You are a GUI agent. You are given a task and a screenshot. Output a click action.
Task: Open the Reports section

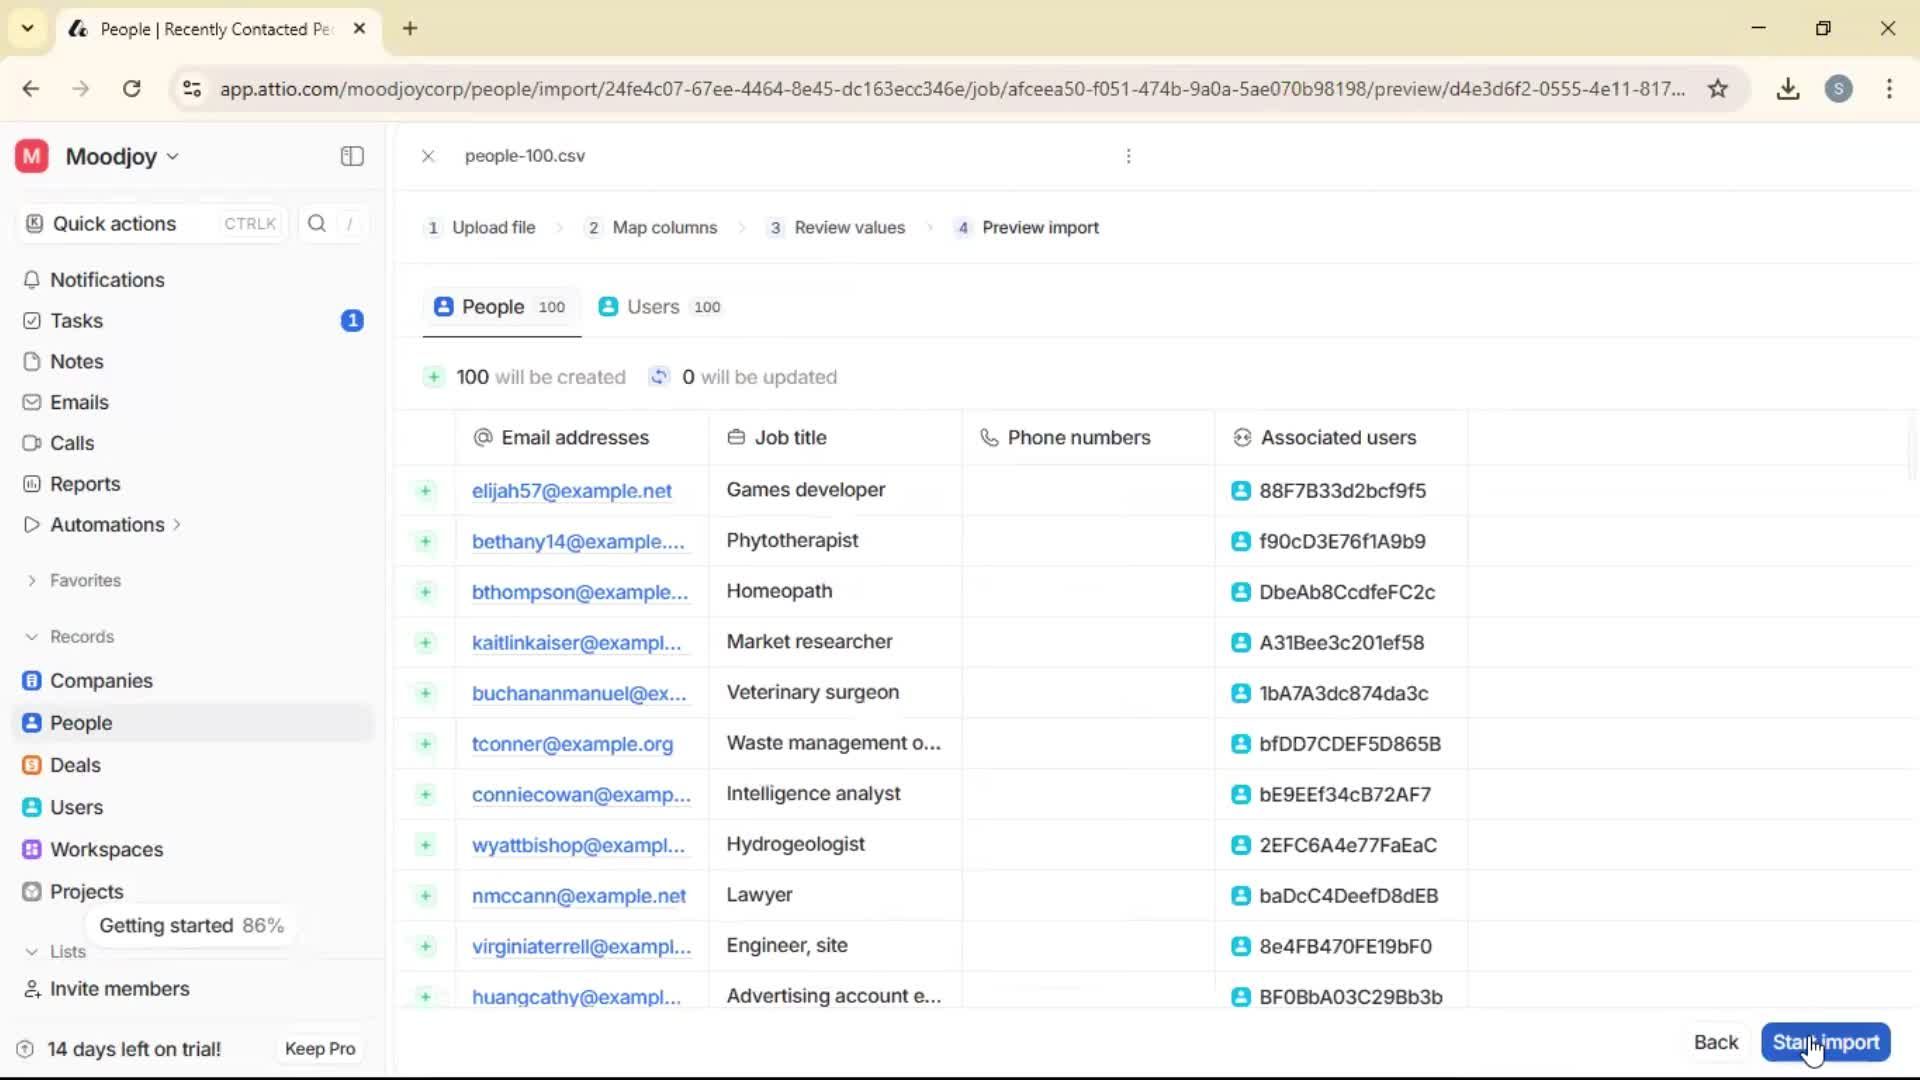point(84,484)
